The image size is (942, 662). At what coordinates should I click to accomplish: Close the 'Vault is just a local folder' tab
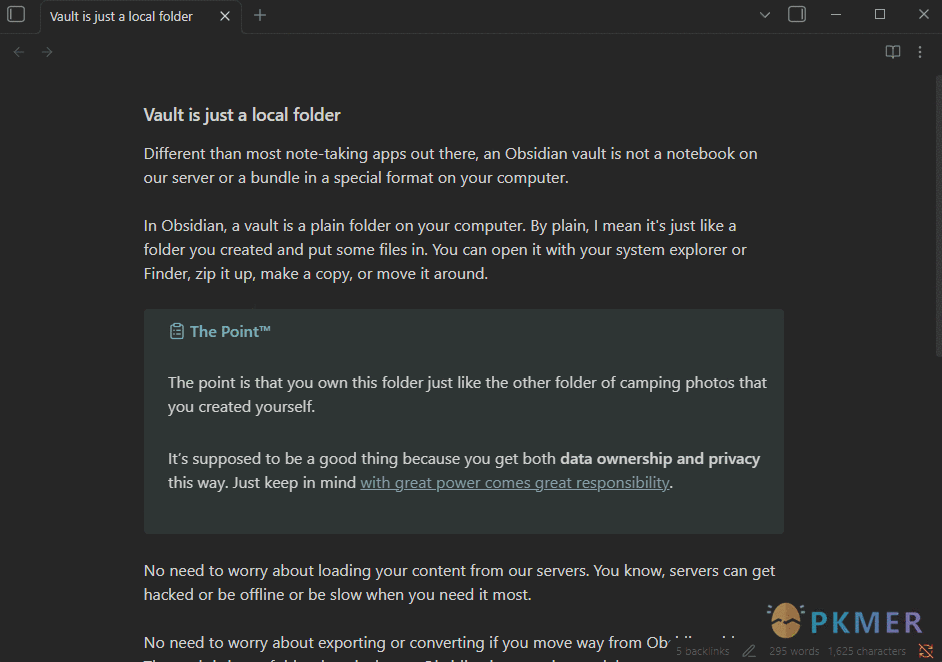point(225,16)
